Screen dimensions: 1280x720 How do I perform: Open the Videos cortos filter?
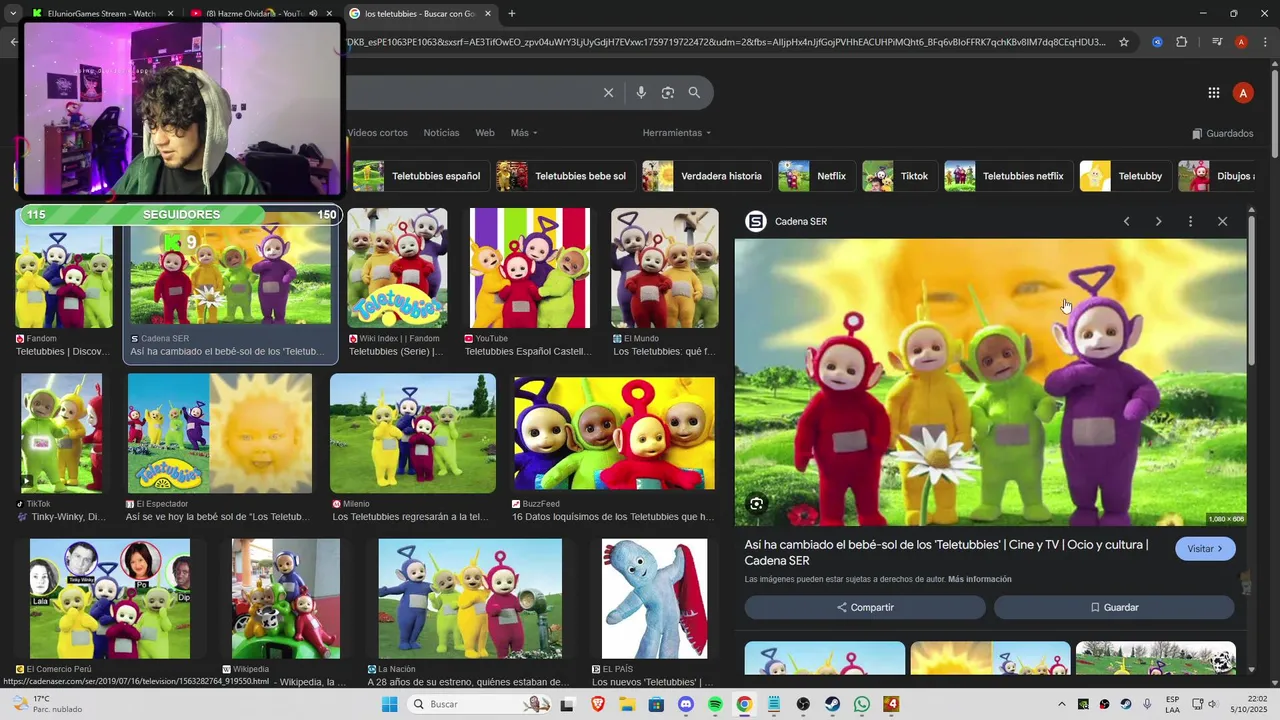[x=377, y=133]
